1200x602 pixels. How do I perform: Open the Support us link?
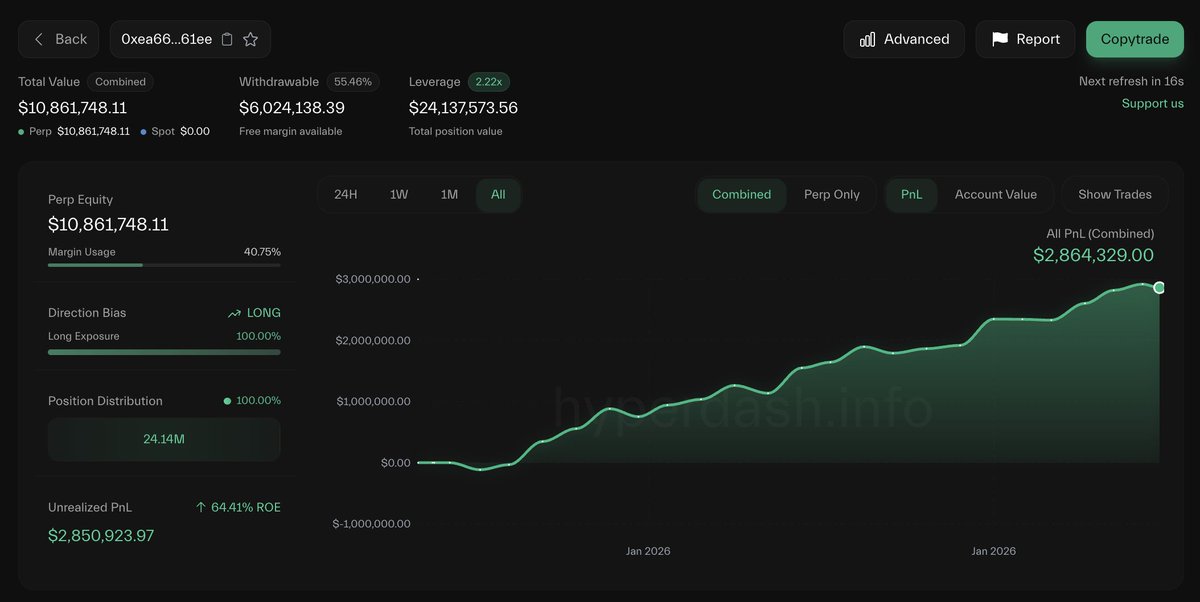click(x=1152, y=104)
